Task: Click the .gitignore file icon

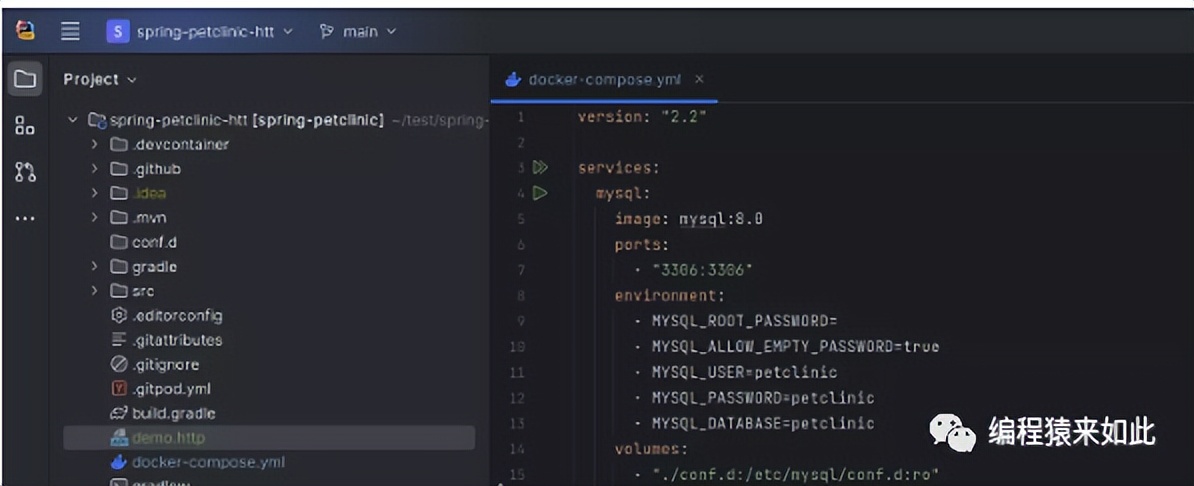Action: coord(118,364)
